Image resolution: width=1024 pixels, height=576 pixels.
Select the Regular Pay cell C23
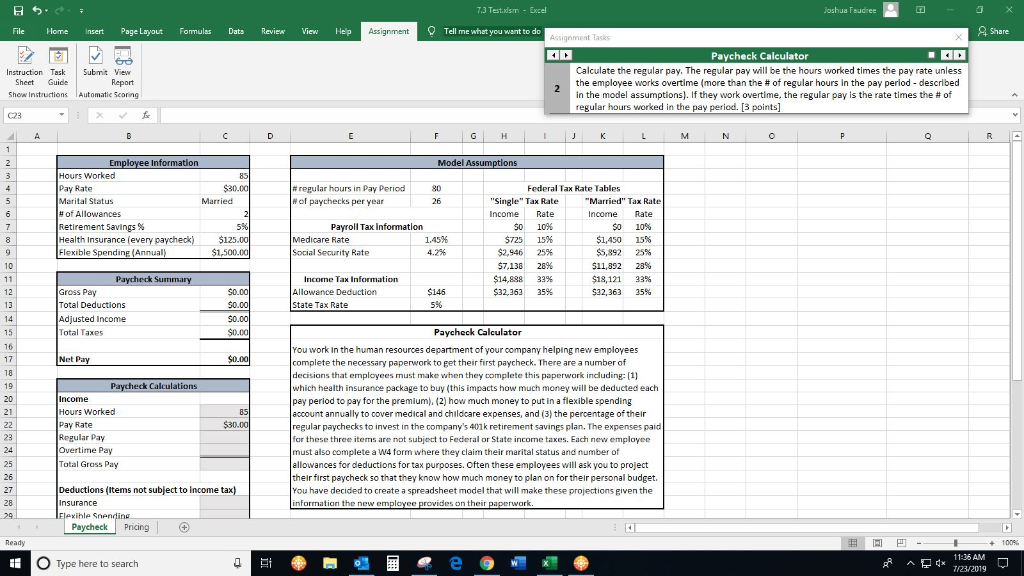pyautogui.click(x=225, y=438)
